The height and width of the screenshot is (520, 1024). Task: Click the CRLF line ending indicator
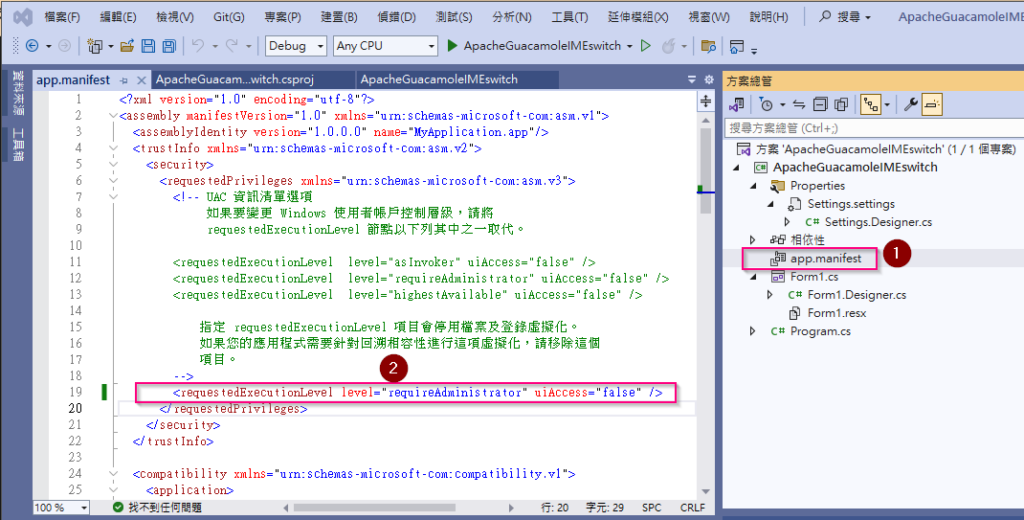click(x=693, y=508)
